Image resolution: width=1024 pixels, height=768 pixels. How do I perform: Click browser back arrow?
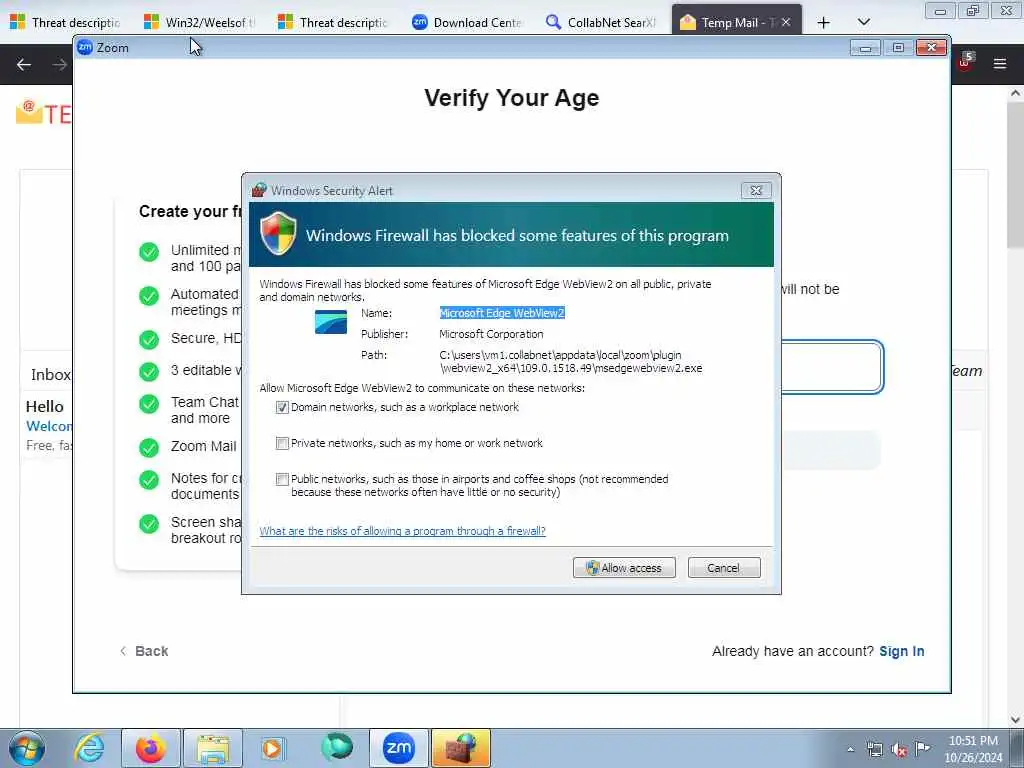coord(24,64)
